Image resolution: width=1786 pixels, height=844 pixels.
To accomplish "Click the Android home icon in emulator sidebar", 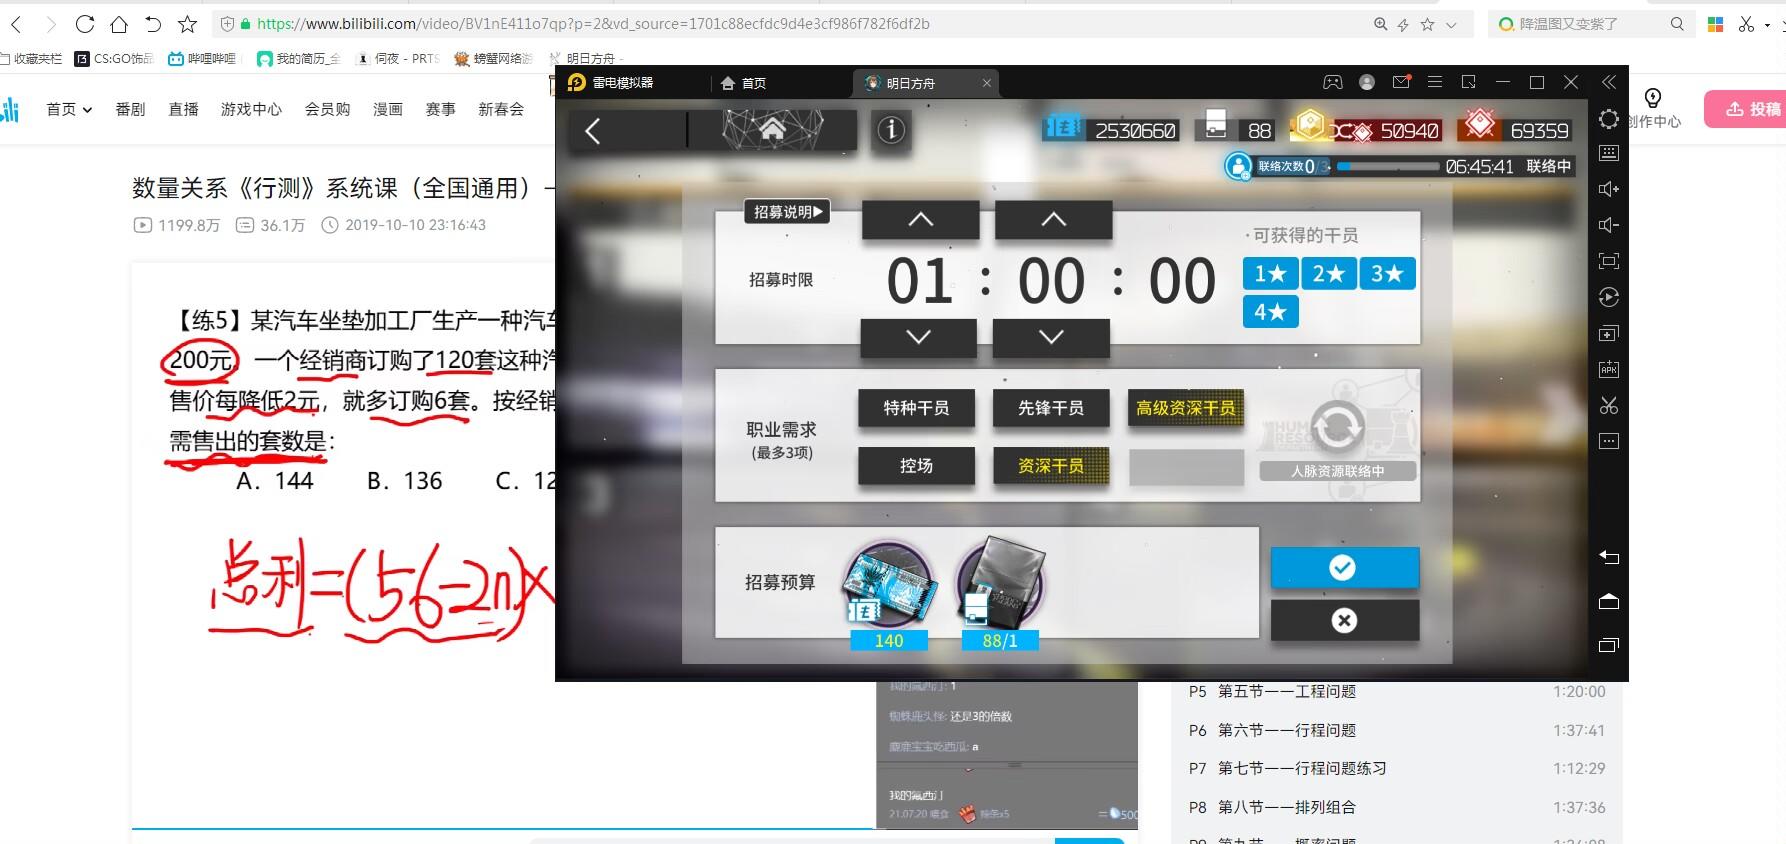I will 1608,601.
